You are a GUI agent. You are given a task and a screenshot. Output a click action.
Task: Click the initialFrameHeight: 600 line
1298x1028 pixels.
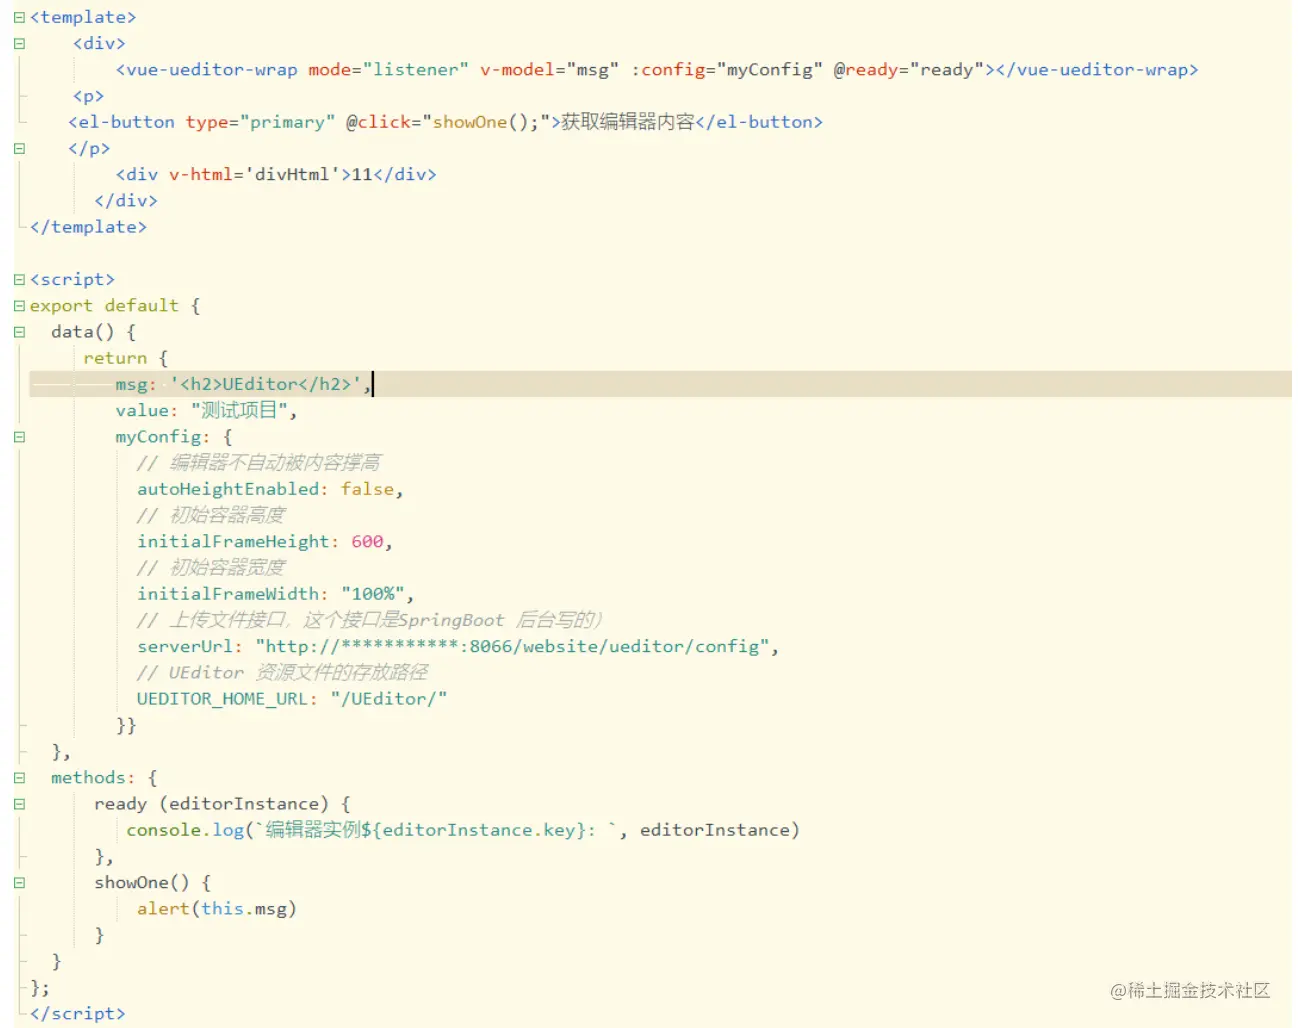(x=265, y=542)
